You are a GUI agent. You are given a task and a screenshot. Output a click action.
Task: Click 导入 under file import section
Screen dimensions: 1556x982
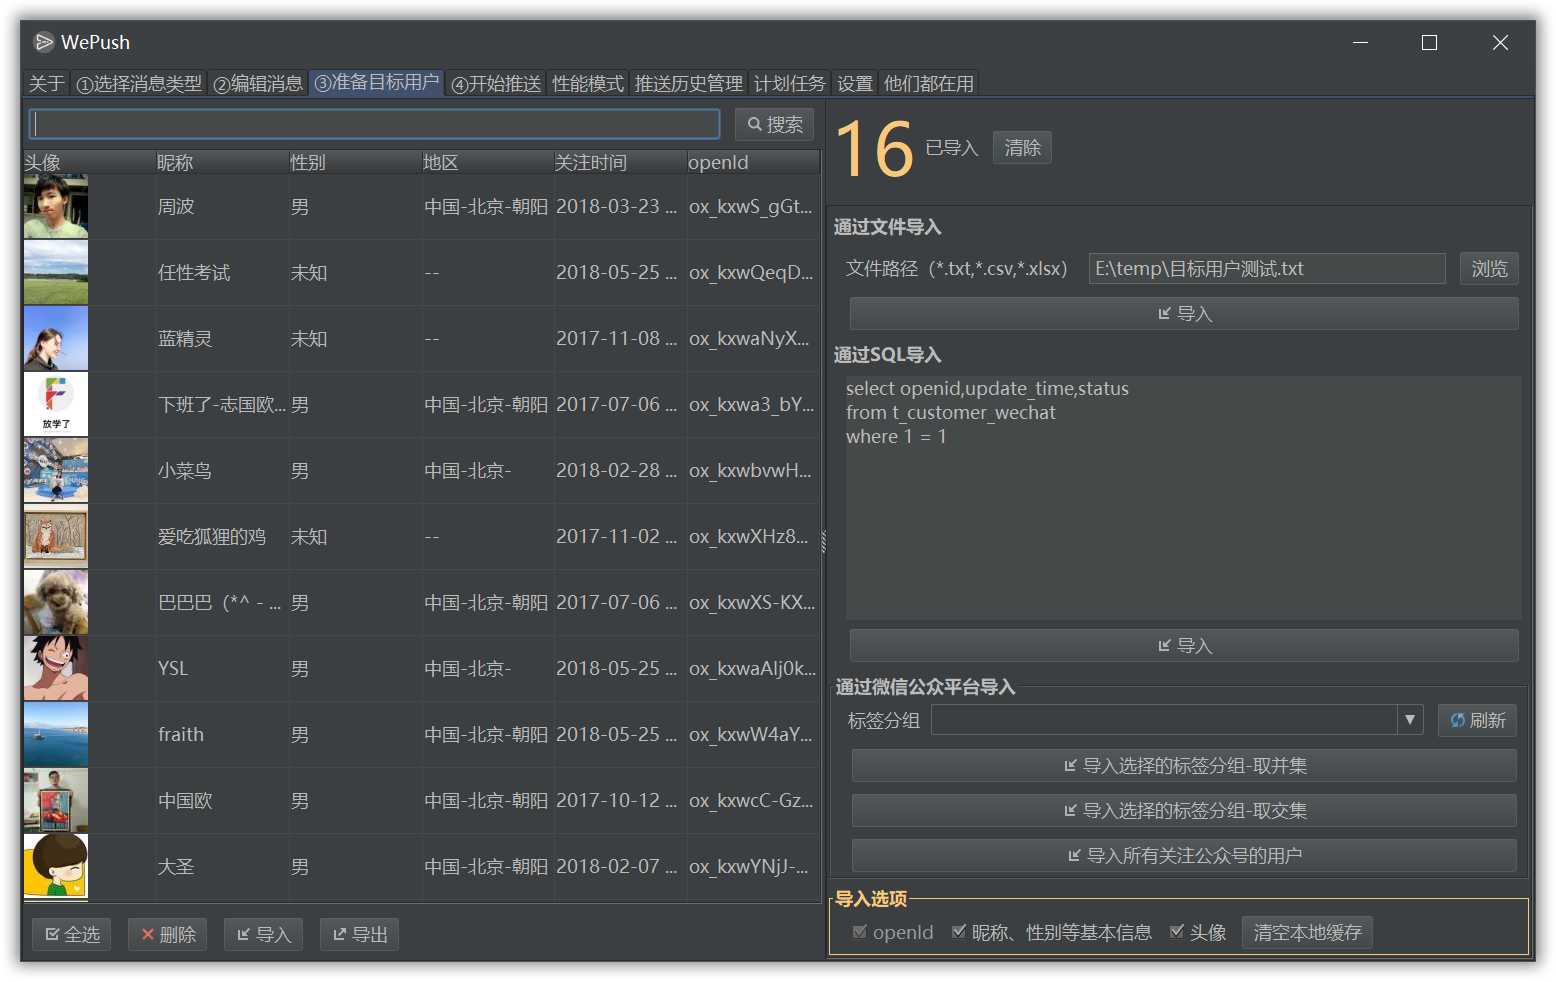tap(1184, 313)
